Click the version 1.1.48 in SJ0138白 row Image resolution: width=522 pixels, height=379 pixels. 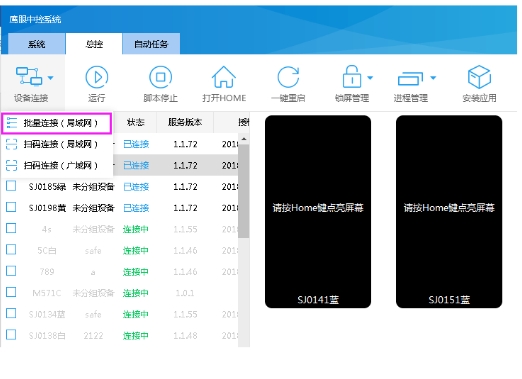tap(185, 336)
